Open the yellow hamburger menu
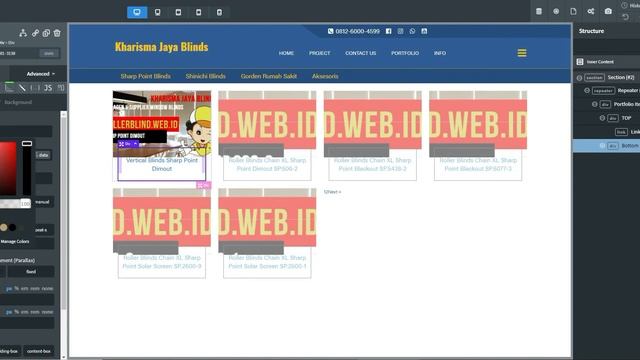This screenshot has height=360, width=640. click(x=522, y=53)
